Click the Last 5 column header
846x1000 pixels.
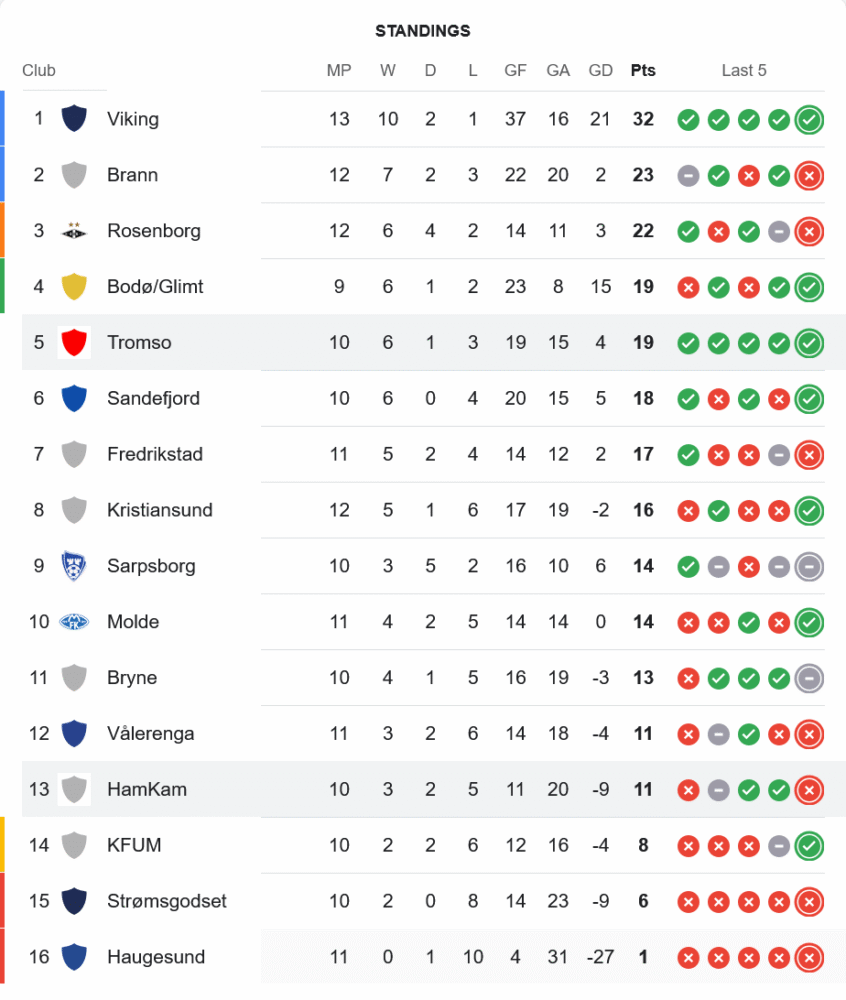744,71
